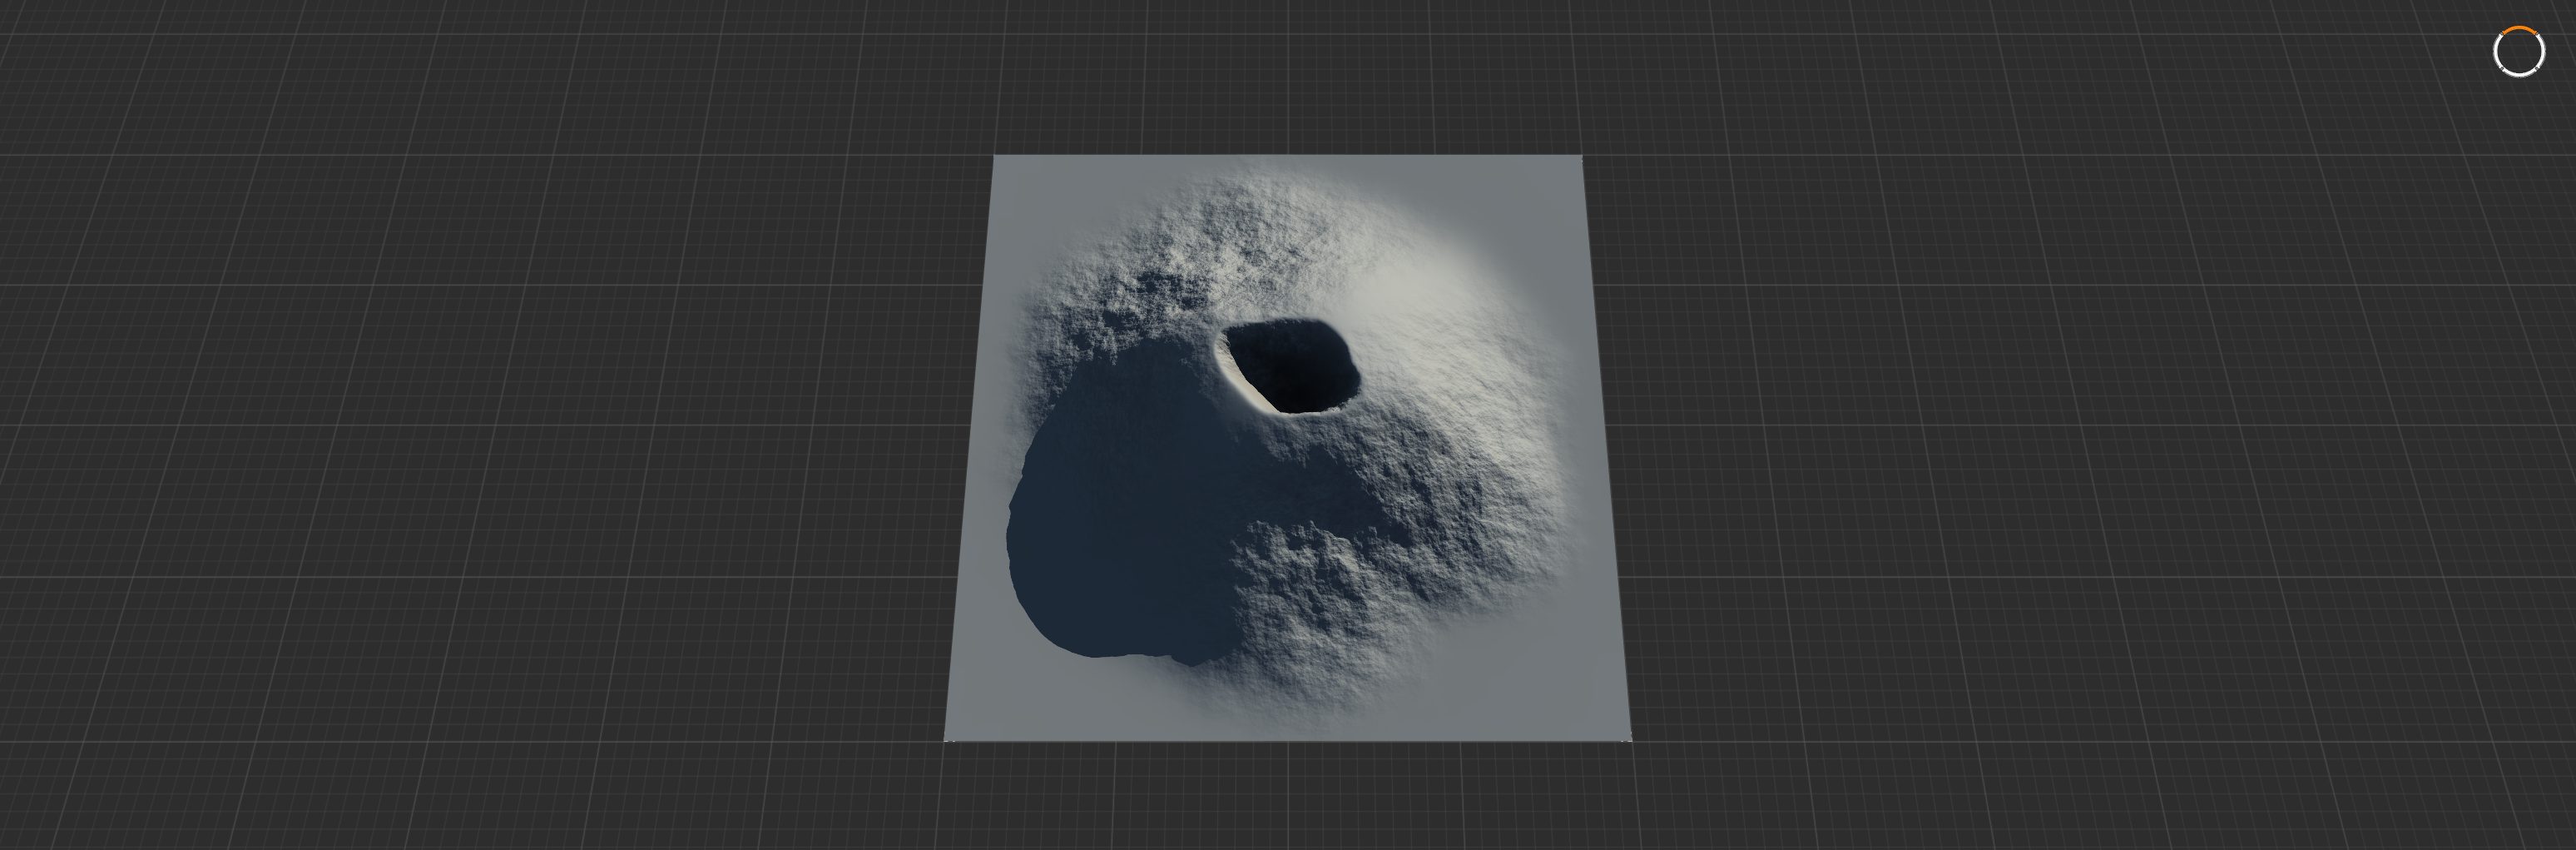
Task: Click the top edge of the terrain plane
Action: click(x=1288, y=156)
